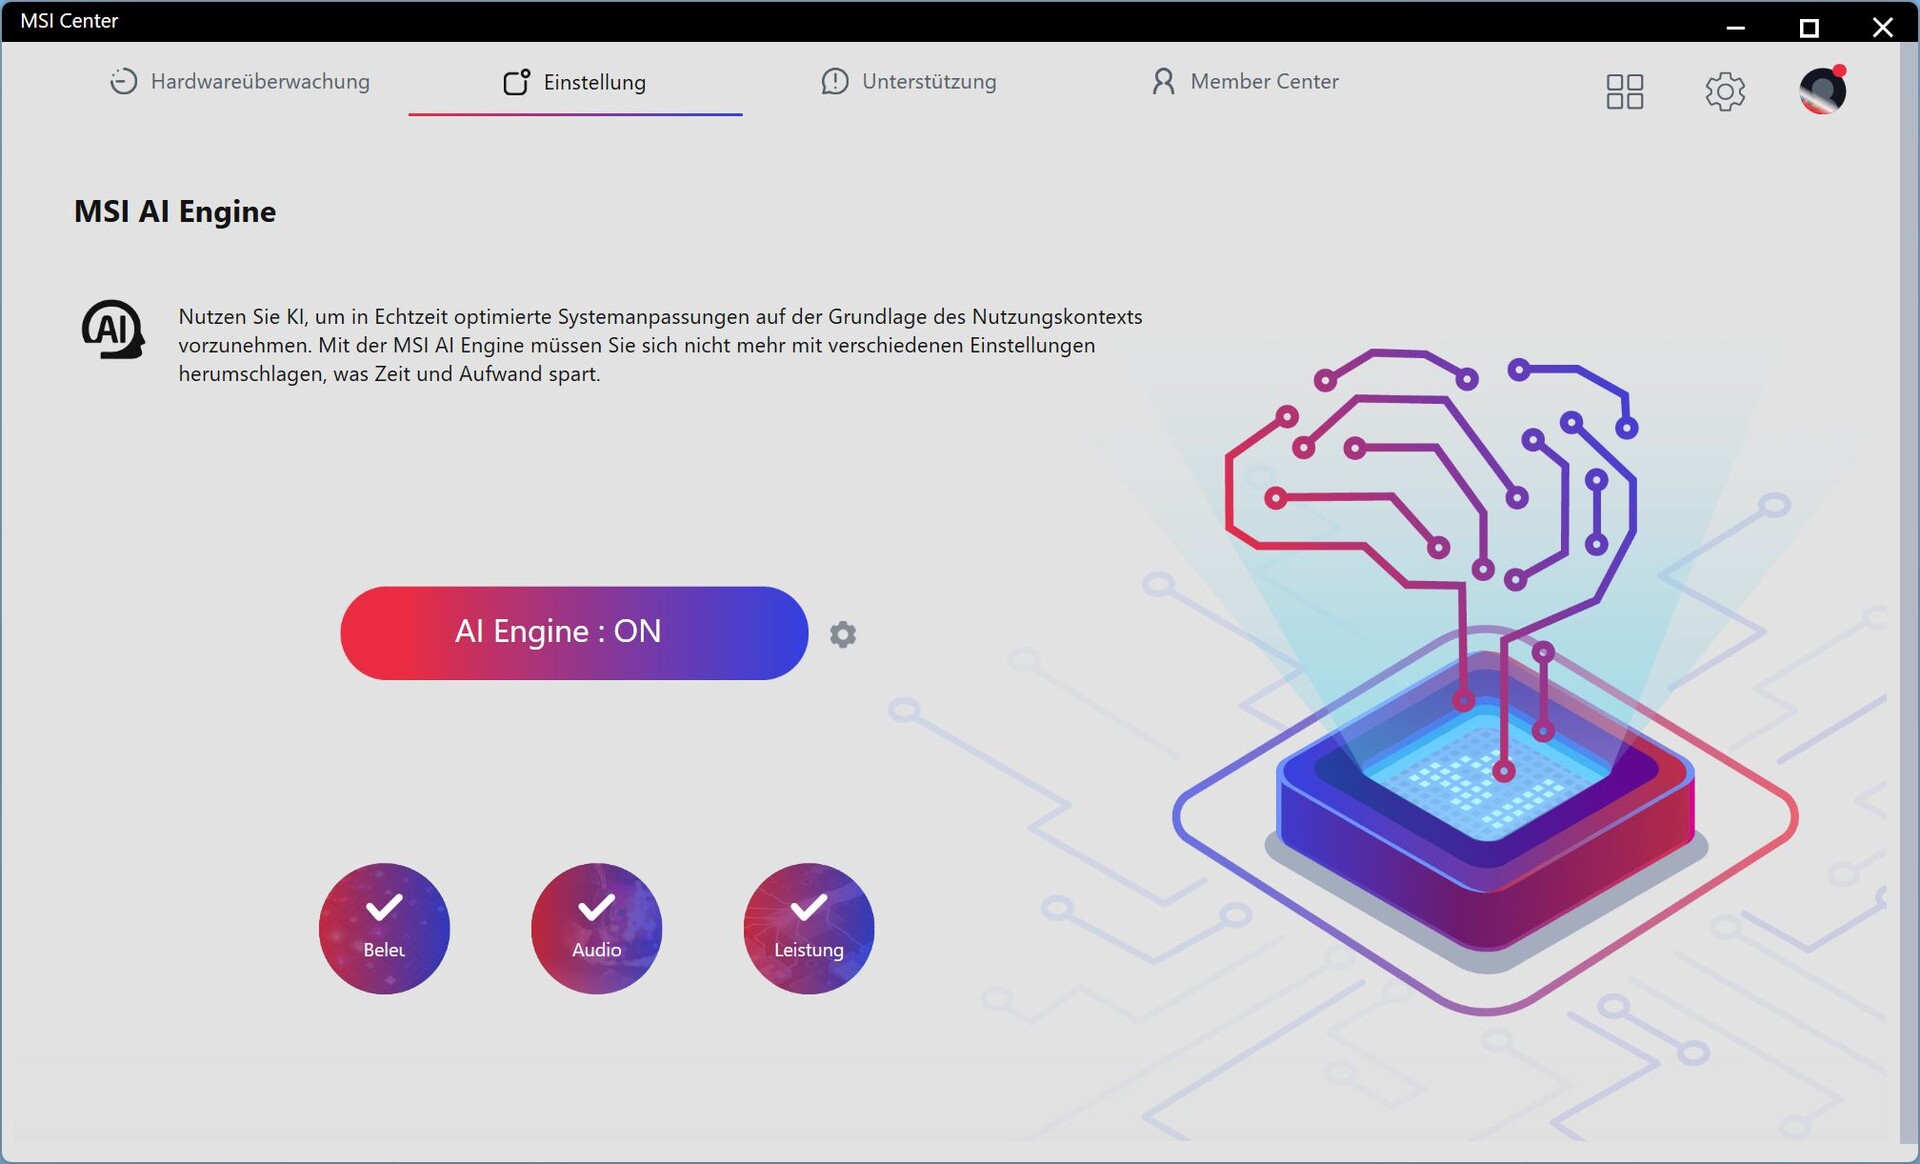Maximize the MSI Center window
Image resolution: width=1920 pixels, height=1164 pixels.
[x=1808, y=27]
